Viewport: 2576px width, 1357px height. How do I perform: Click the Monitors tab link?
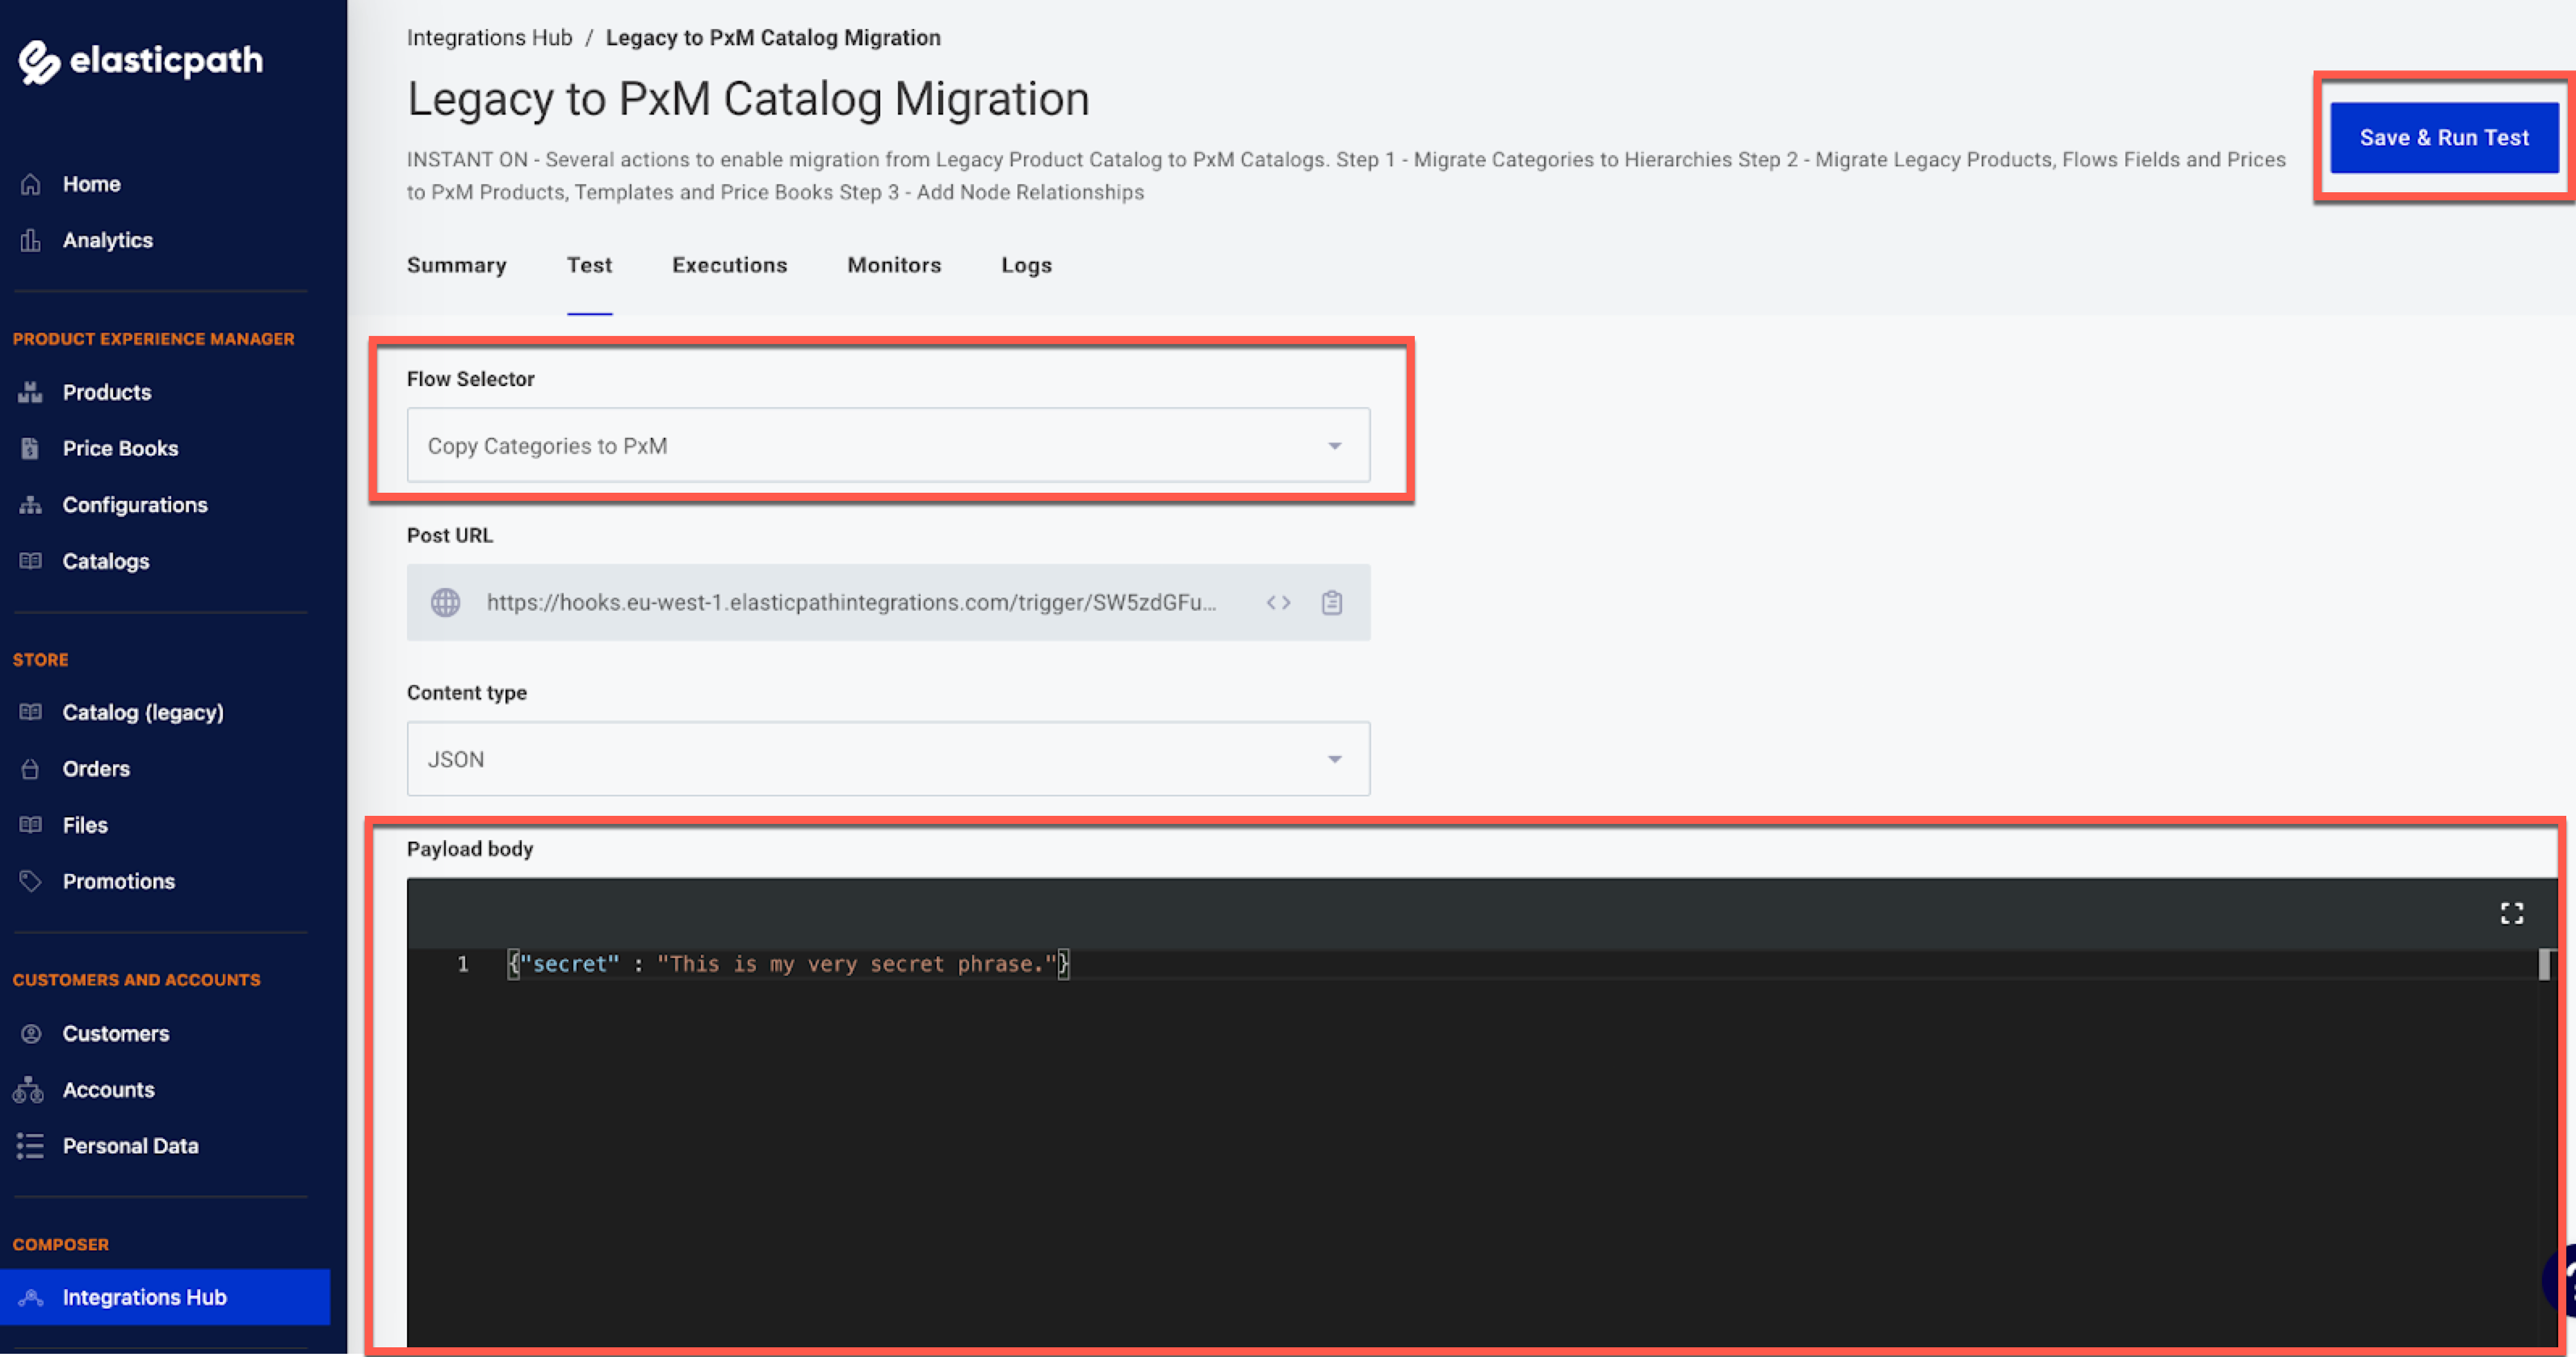point(895,264)
